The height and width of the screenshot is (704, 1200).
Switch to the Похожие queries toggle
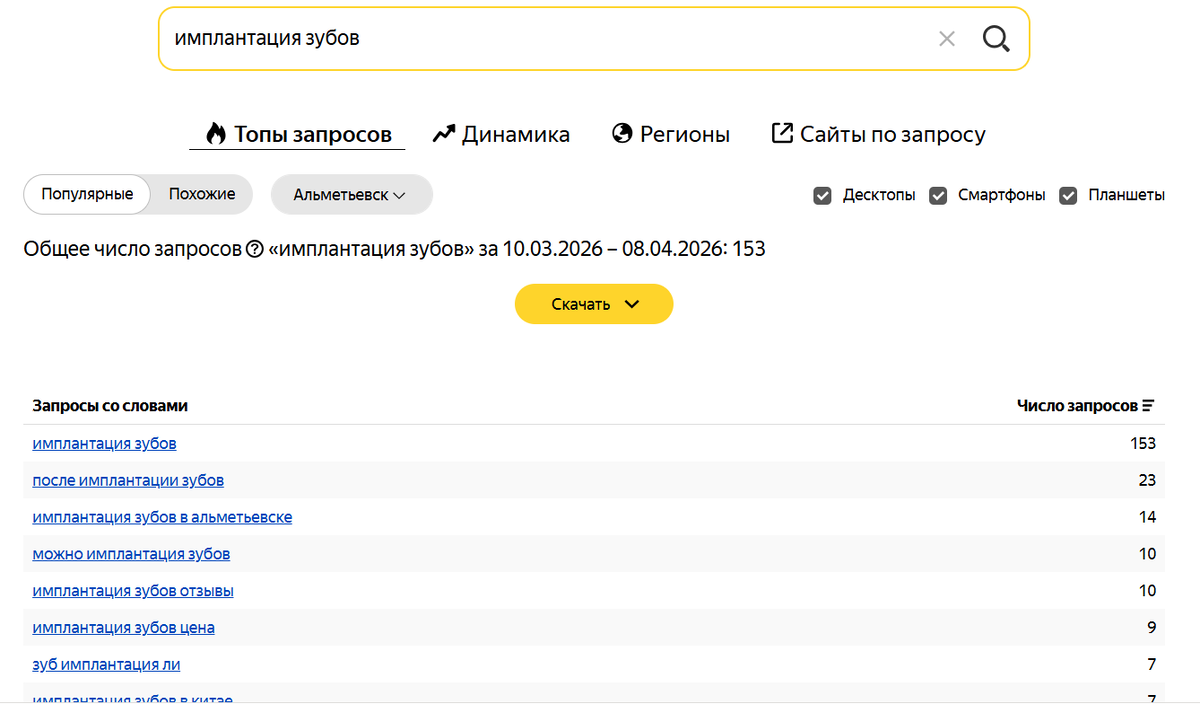click(202, 194)
